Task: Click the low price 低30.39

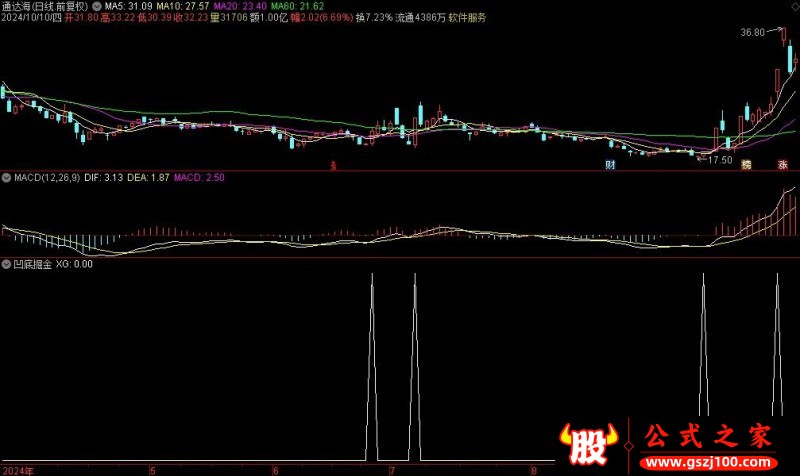Action: [x=155, y=18]
